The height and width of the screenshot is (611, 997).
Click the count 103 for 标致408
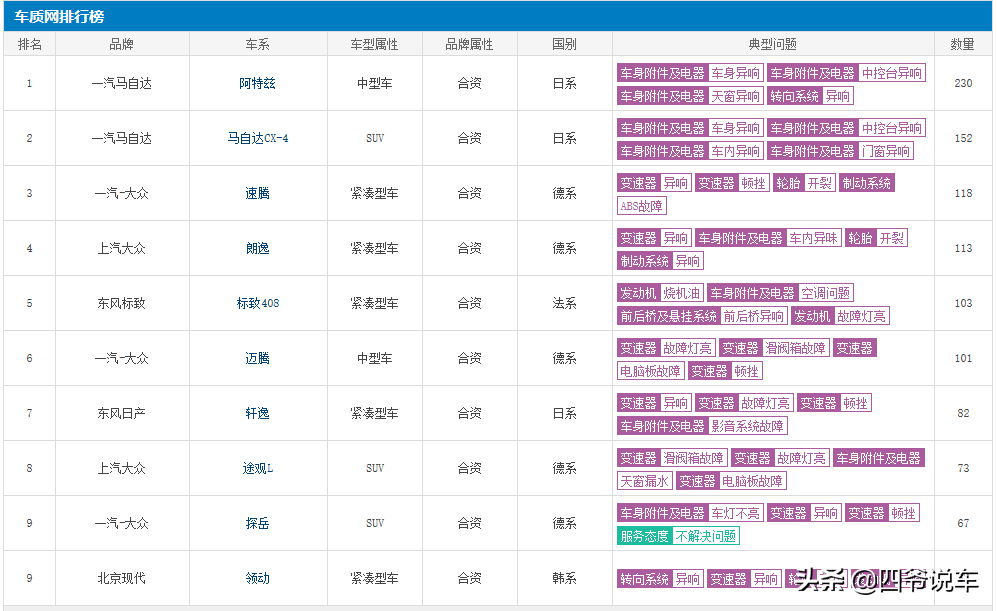point(963,303)
